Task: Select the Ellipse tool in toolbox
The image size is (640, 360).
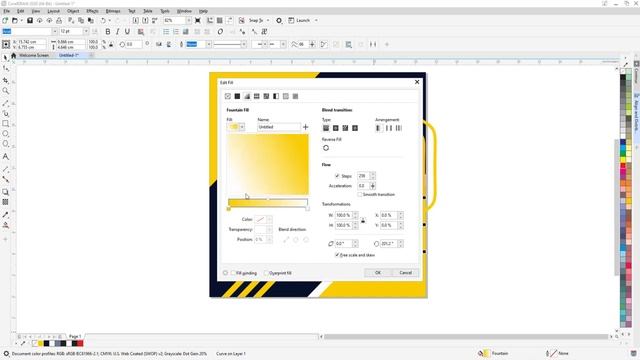Action: point(5,134)
